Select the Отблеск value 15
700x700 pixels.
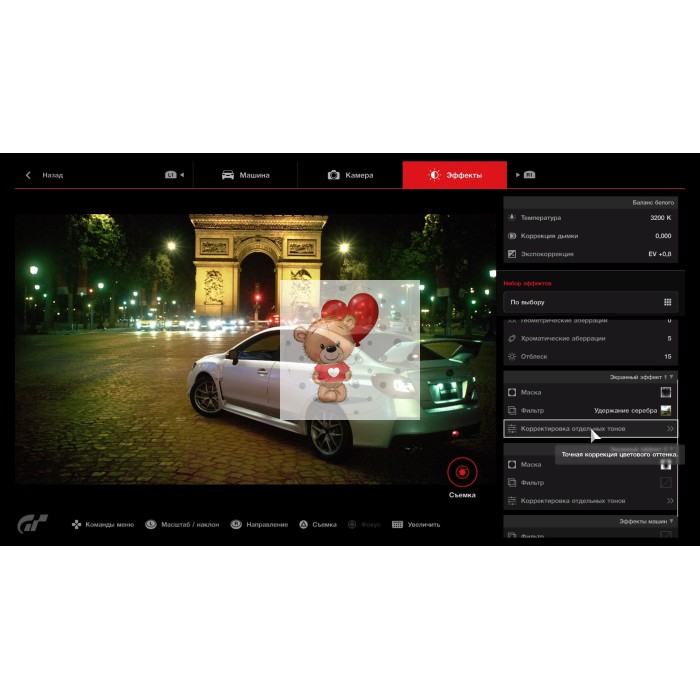coord(667,356)
